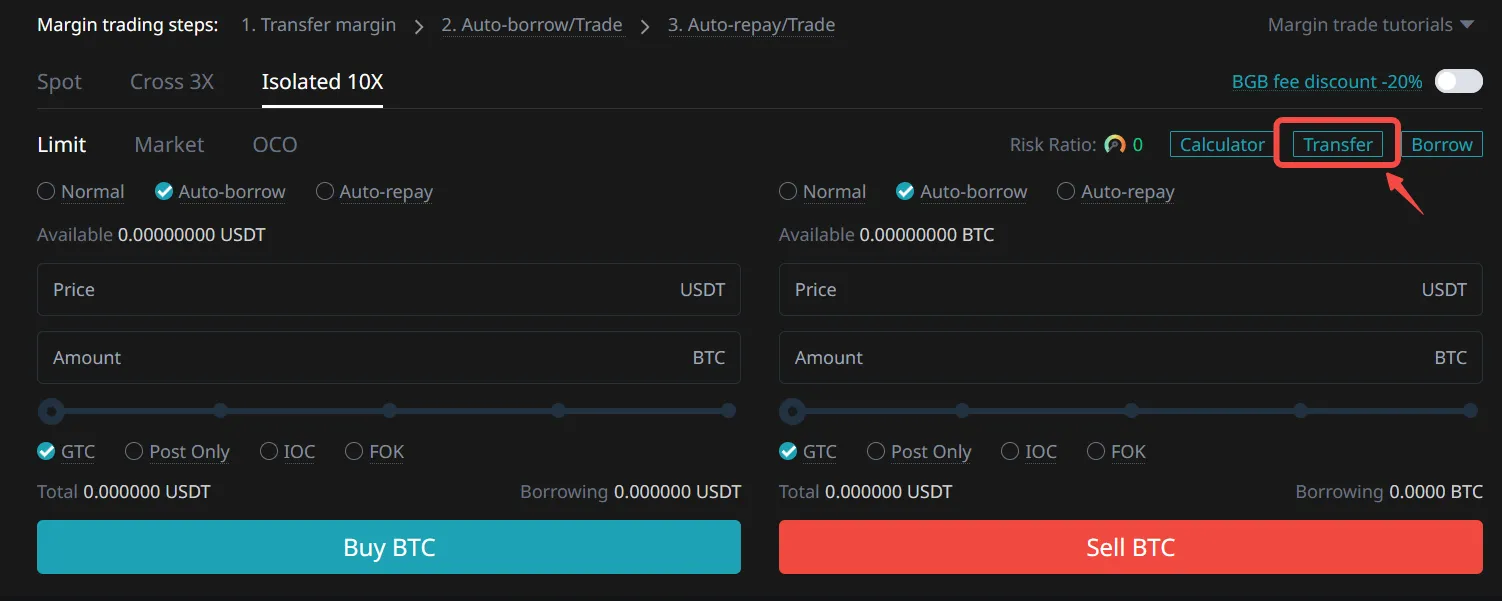This screenshot has width=1502, height=601.
Task: Open the BGB fee discount link
Action: [x=1326, y=82]
